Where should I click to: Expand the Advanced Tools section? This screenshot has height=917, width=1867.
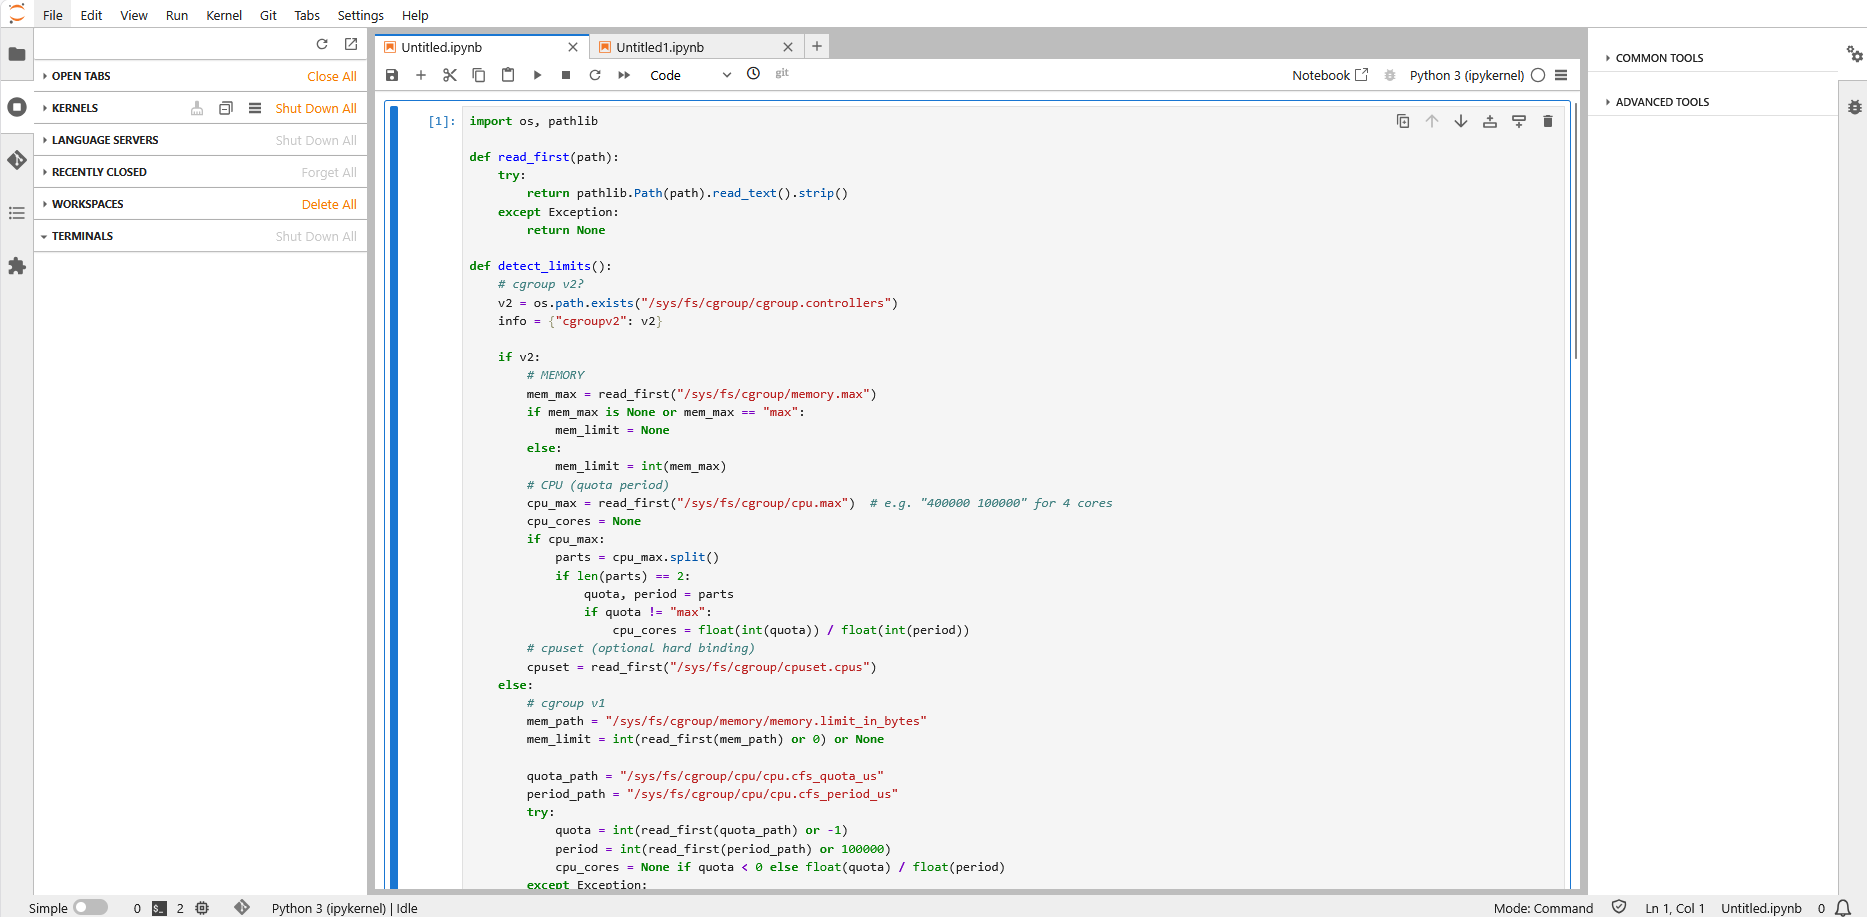(x=1658, y=102)
